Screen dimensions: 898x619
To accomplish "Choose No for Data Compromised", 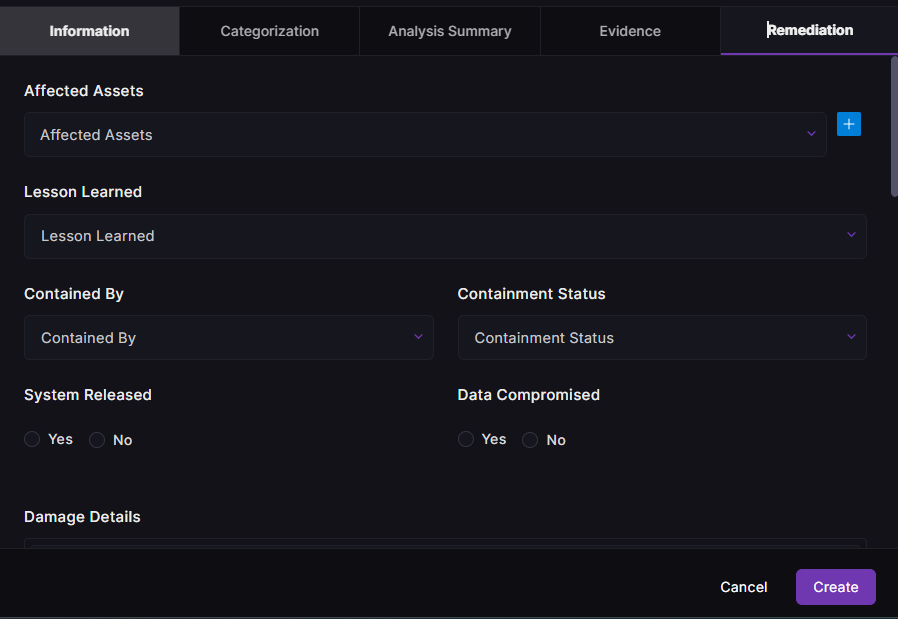I will click(530, 440).
